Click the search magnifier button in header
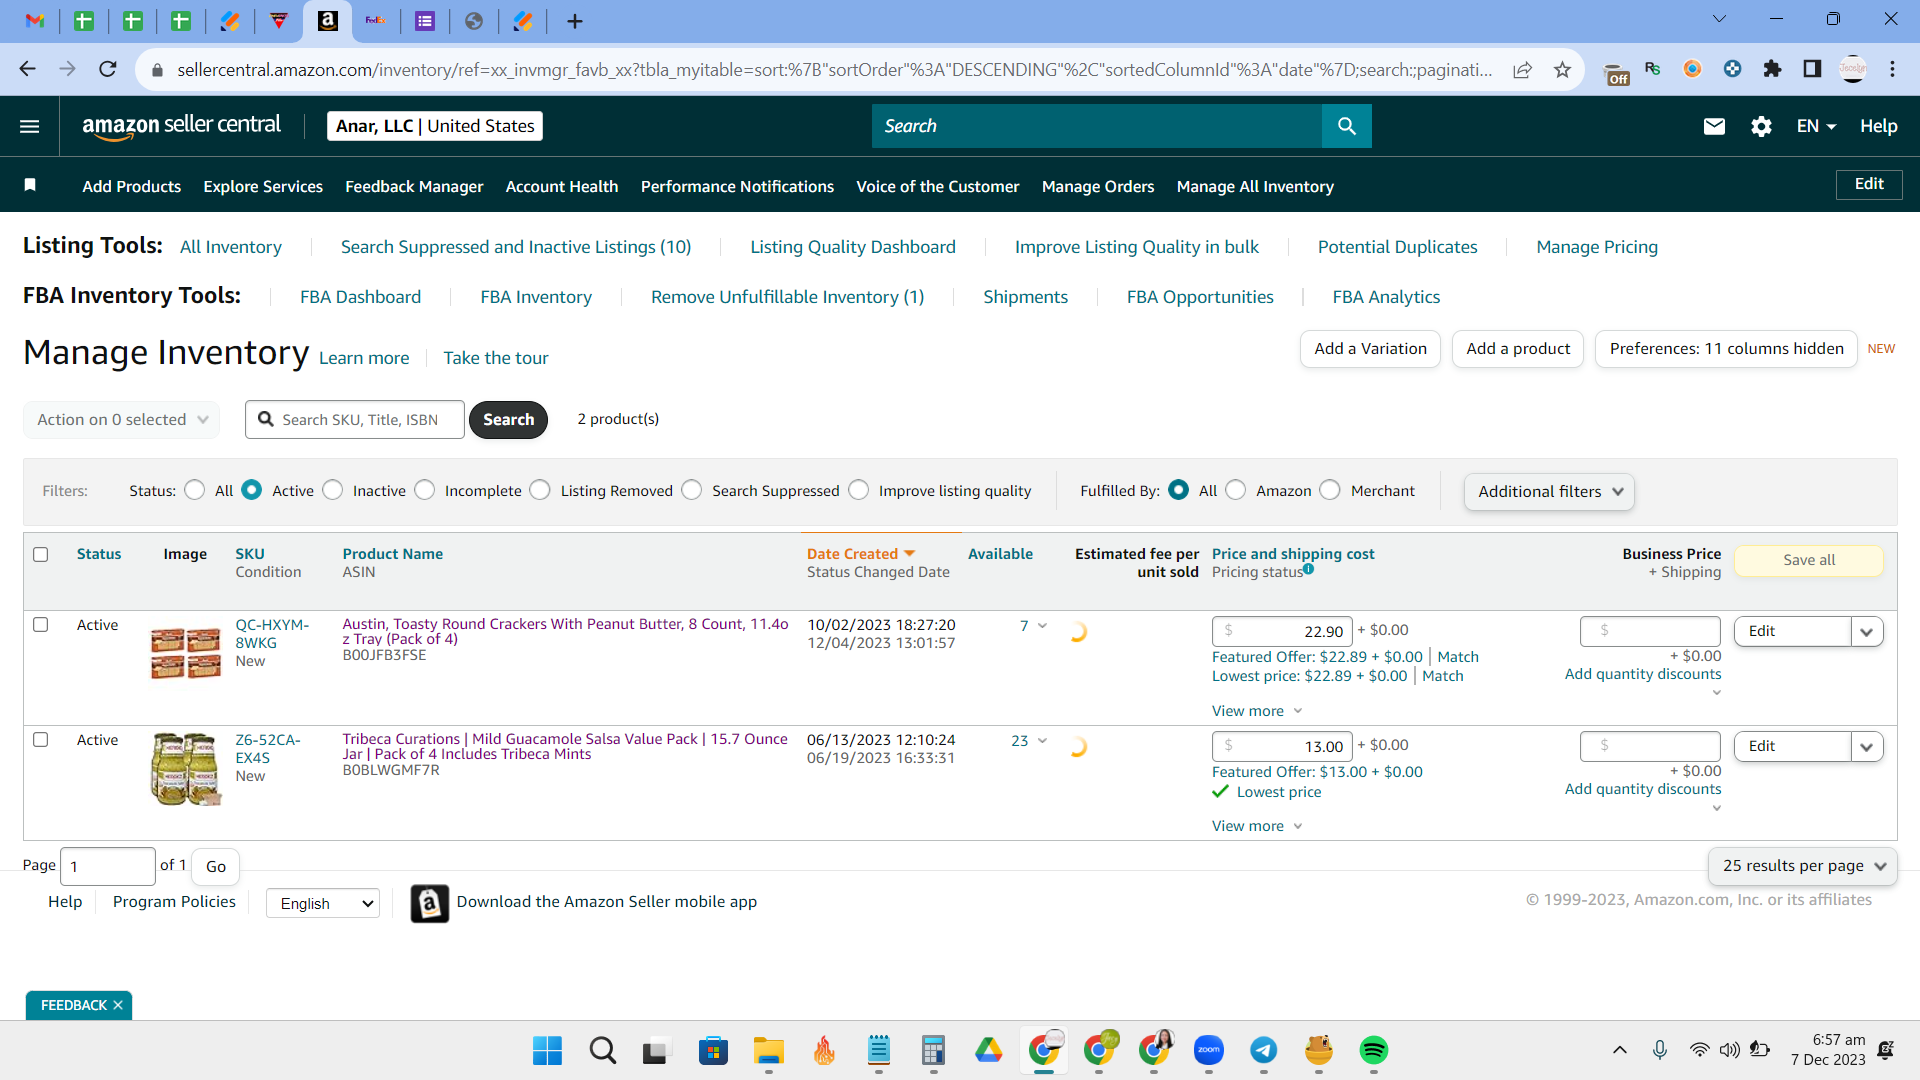This screenshot has height=1080, width=1920. (x=1347, y=126)
